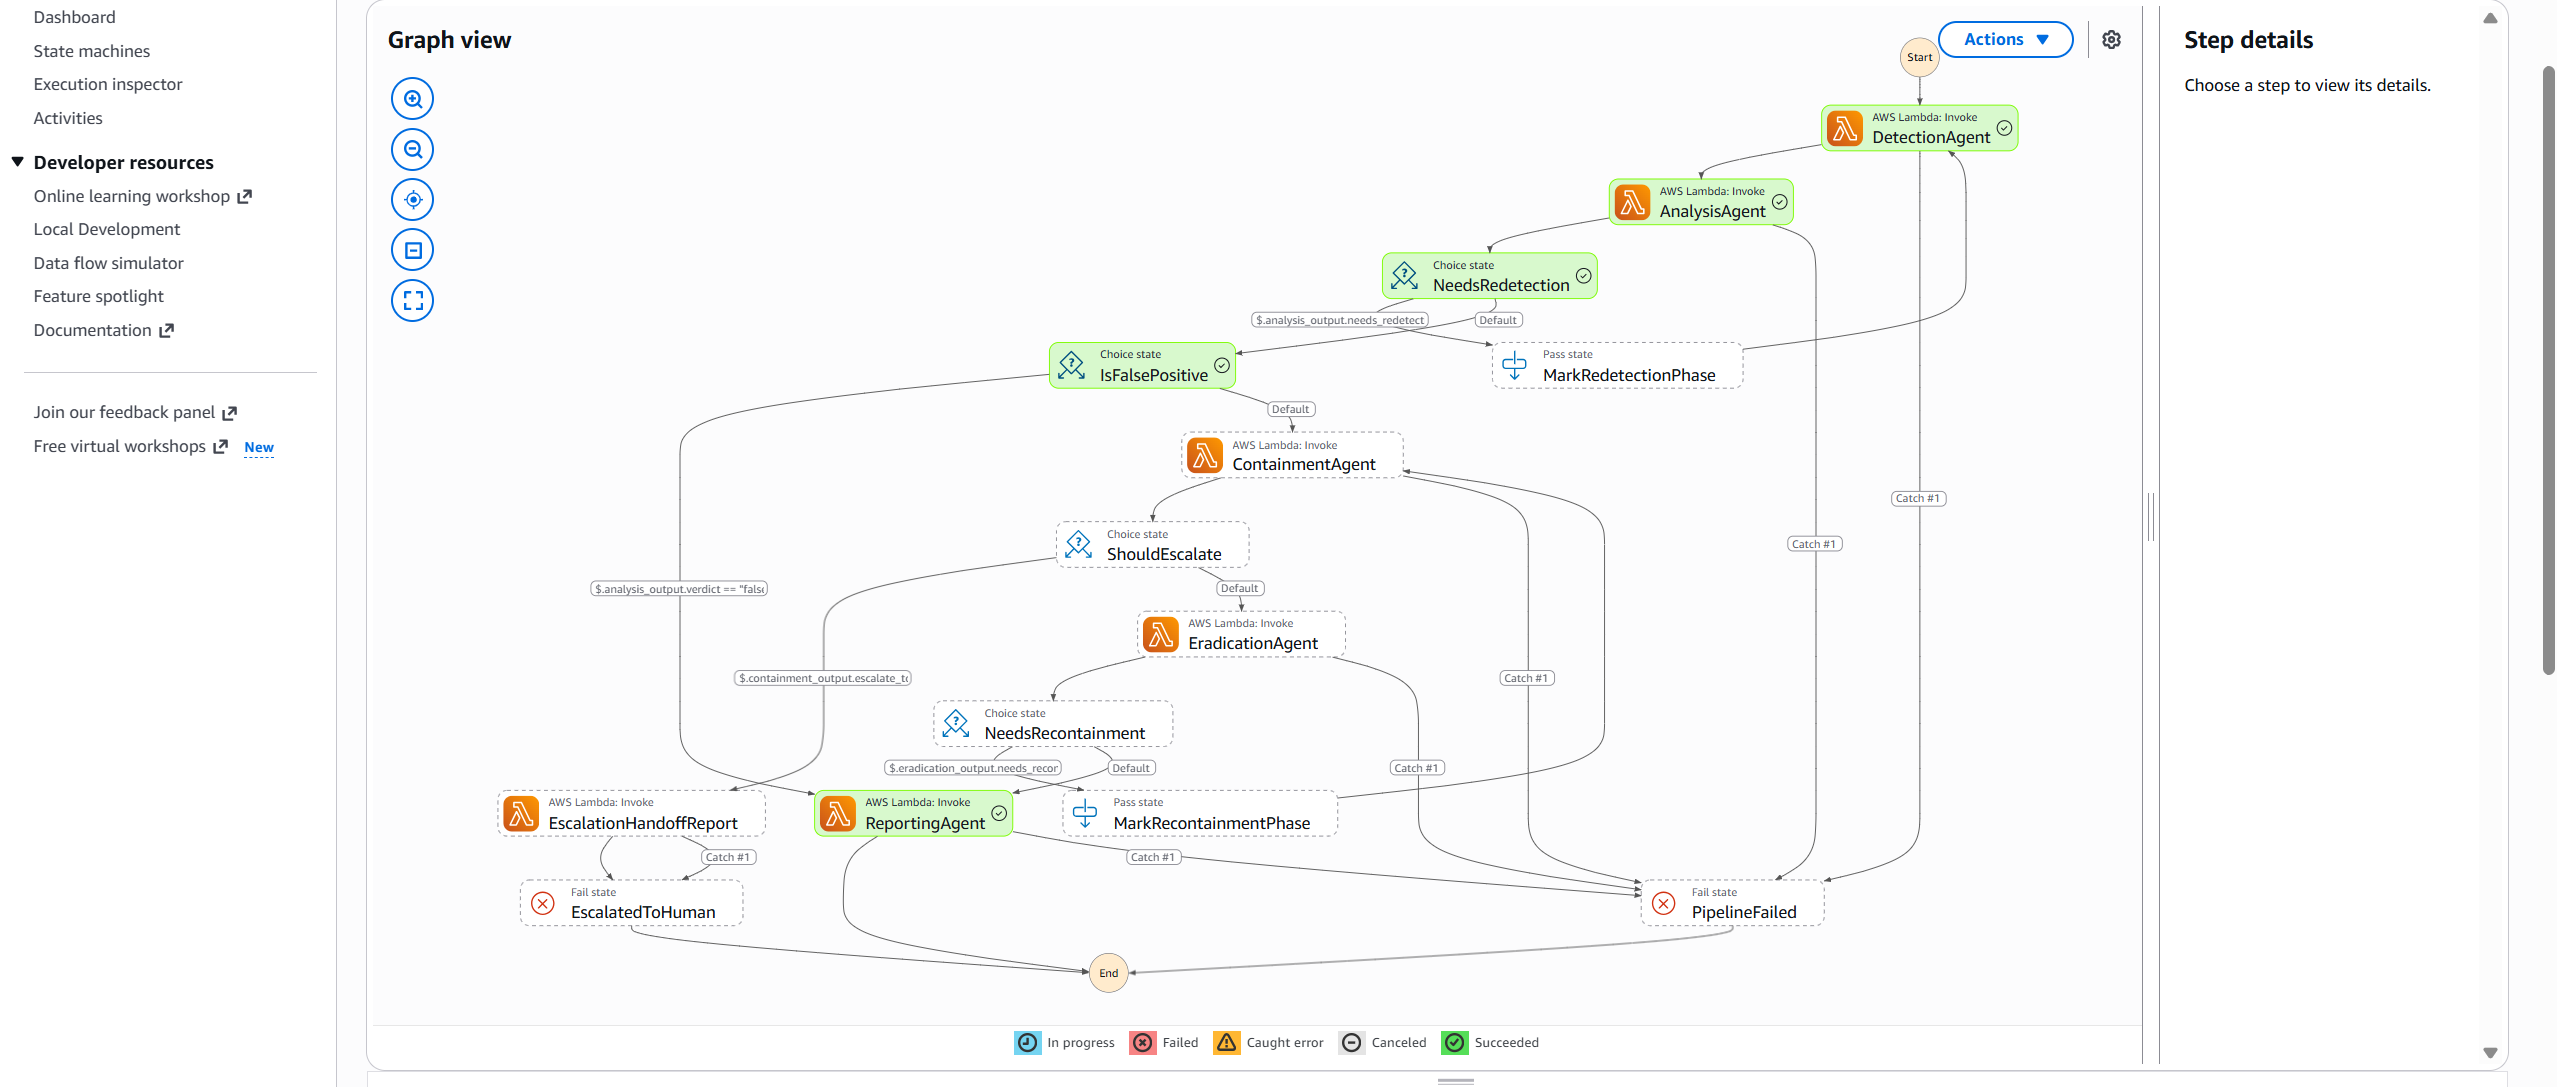The height and width of the screenshot is (1087, 2557).
Task: Click the Succeeded legend icon
Action: 1455,1042
